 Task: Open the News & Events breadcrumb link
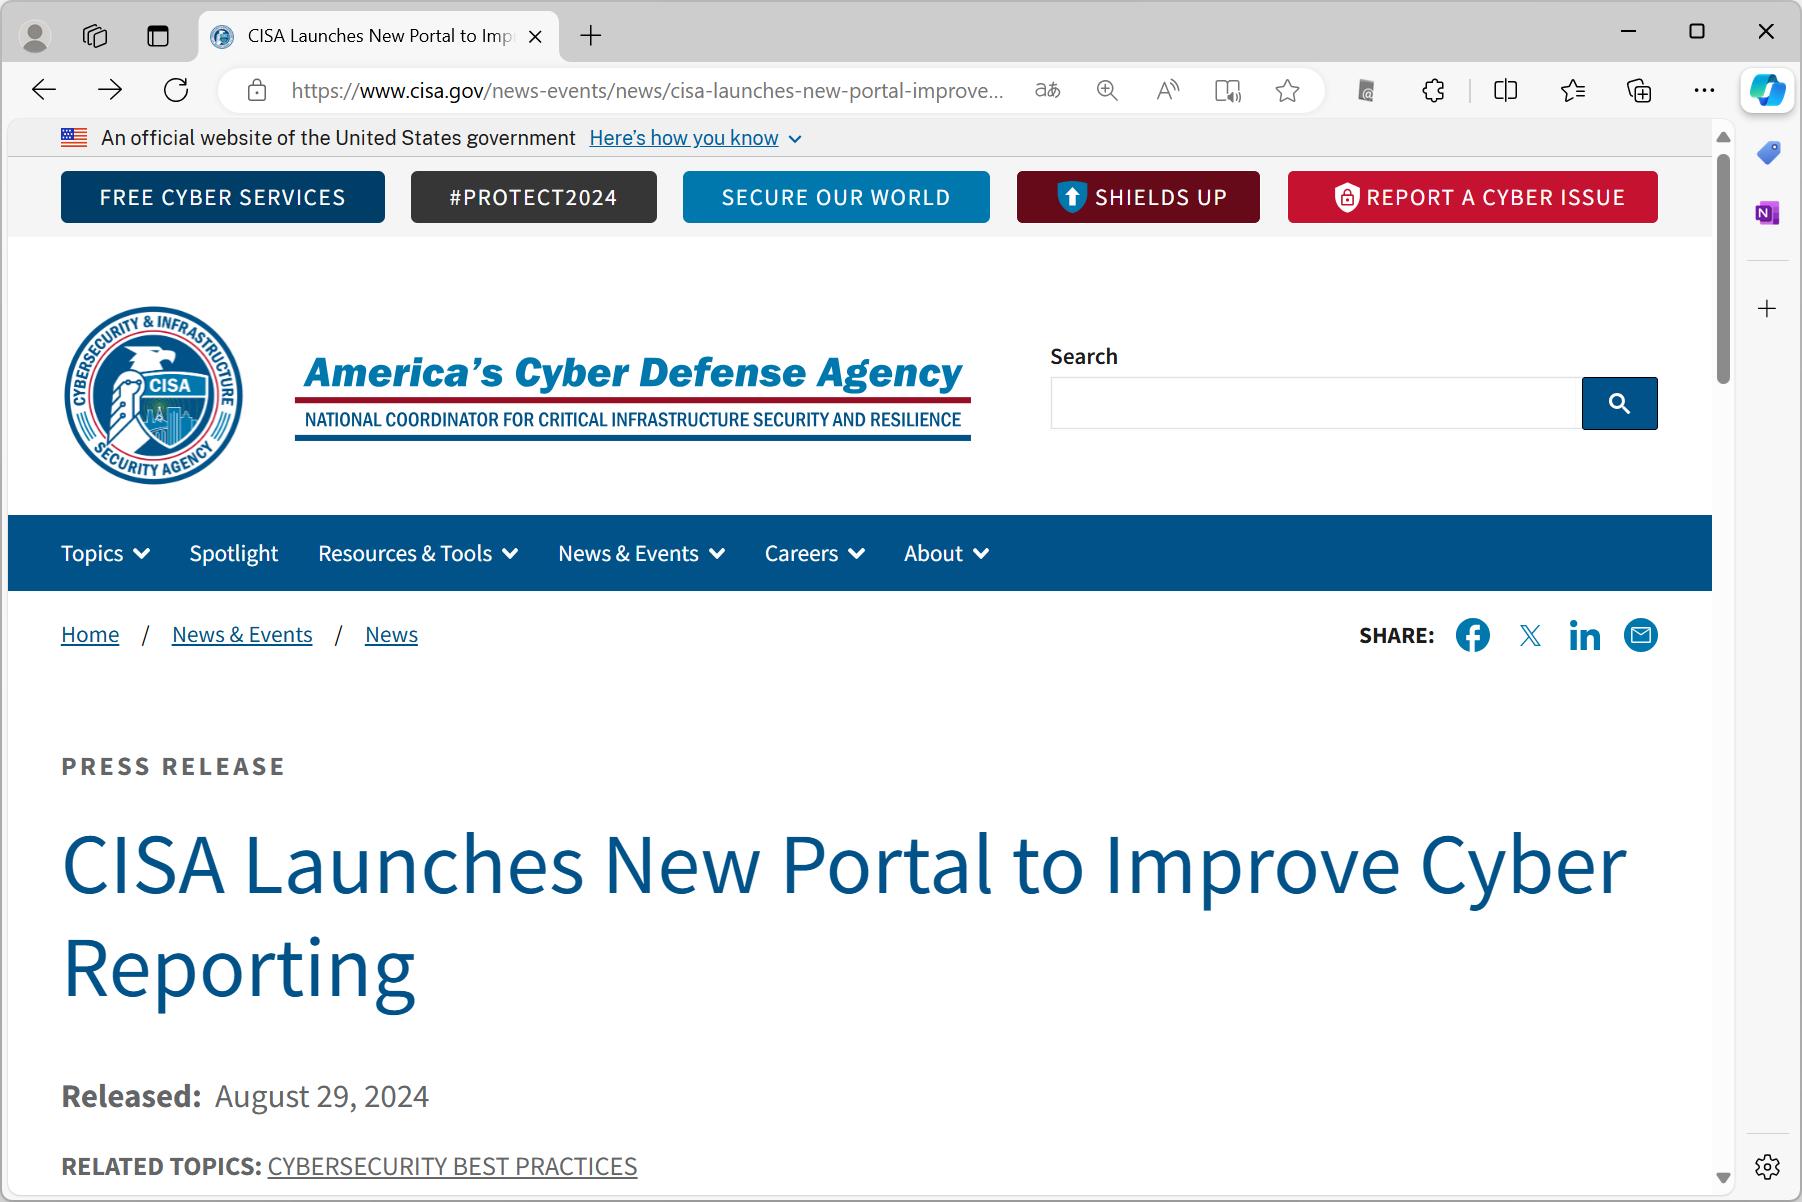242,634
